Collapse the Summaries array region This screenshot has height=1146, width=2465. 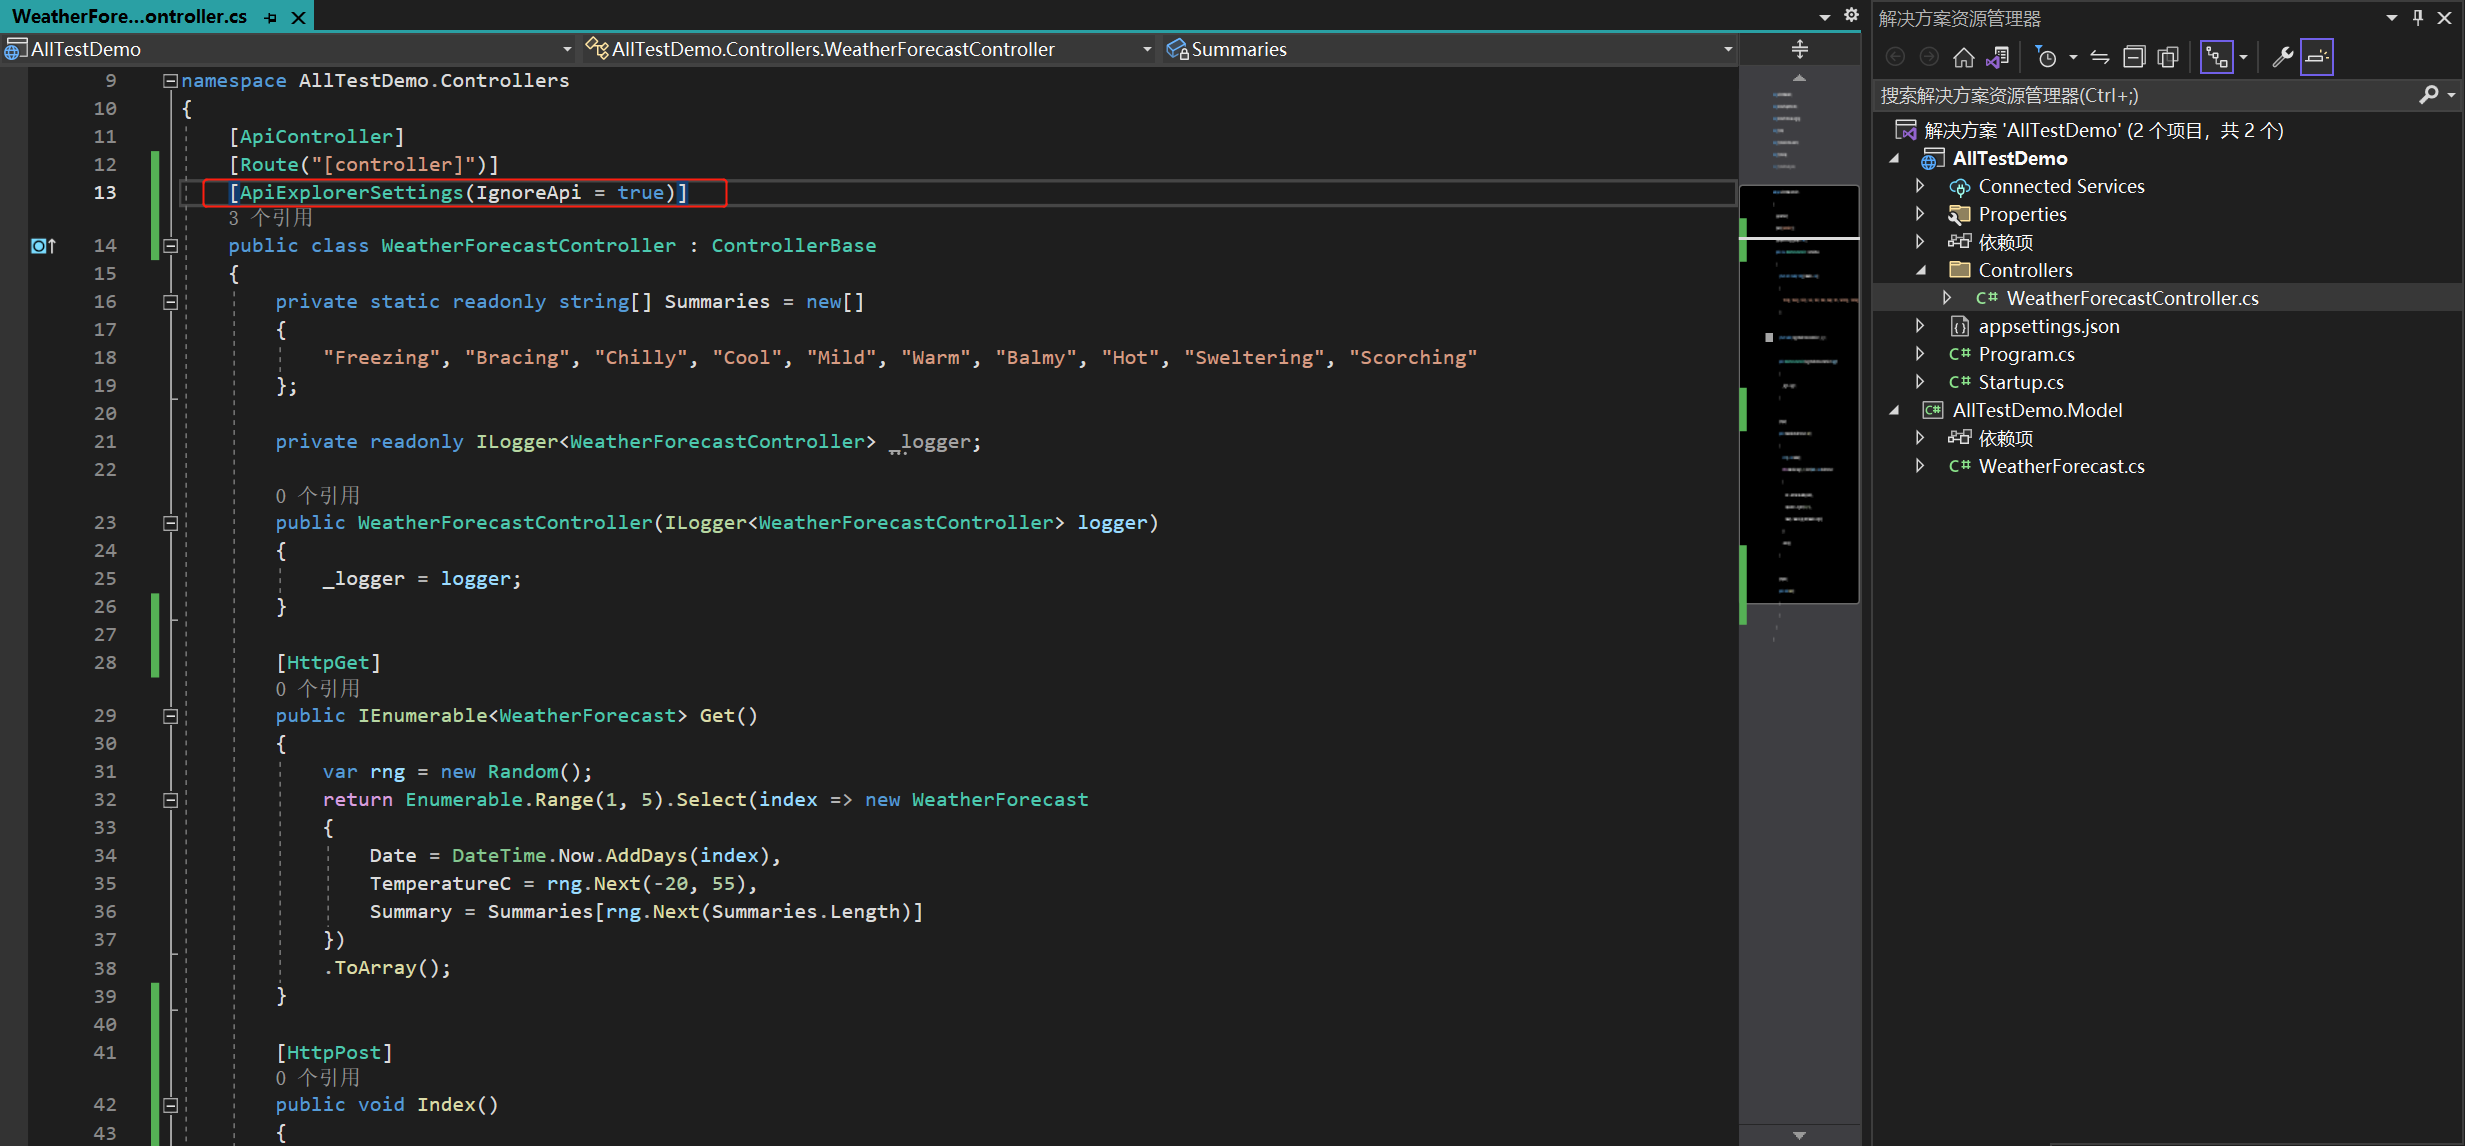170,302
